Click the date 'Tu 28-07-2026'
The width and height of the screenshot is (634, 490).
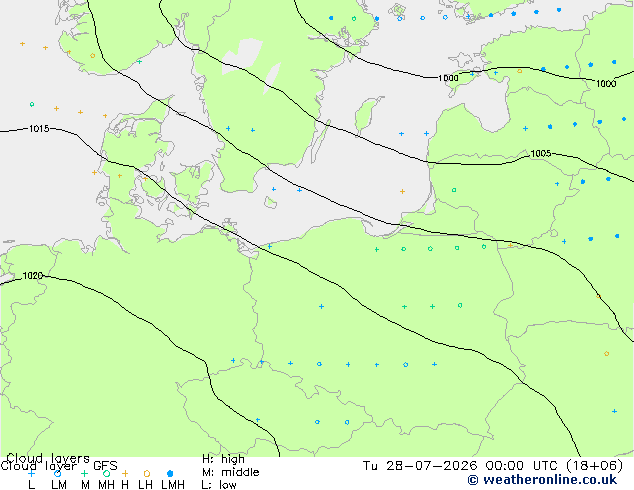[419, 466]
